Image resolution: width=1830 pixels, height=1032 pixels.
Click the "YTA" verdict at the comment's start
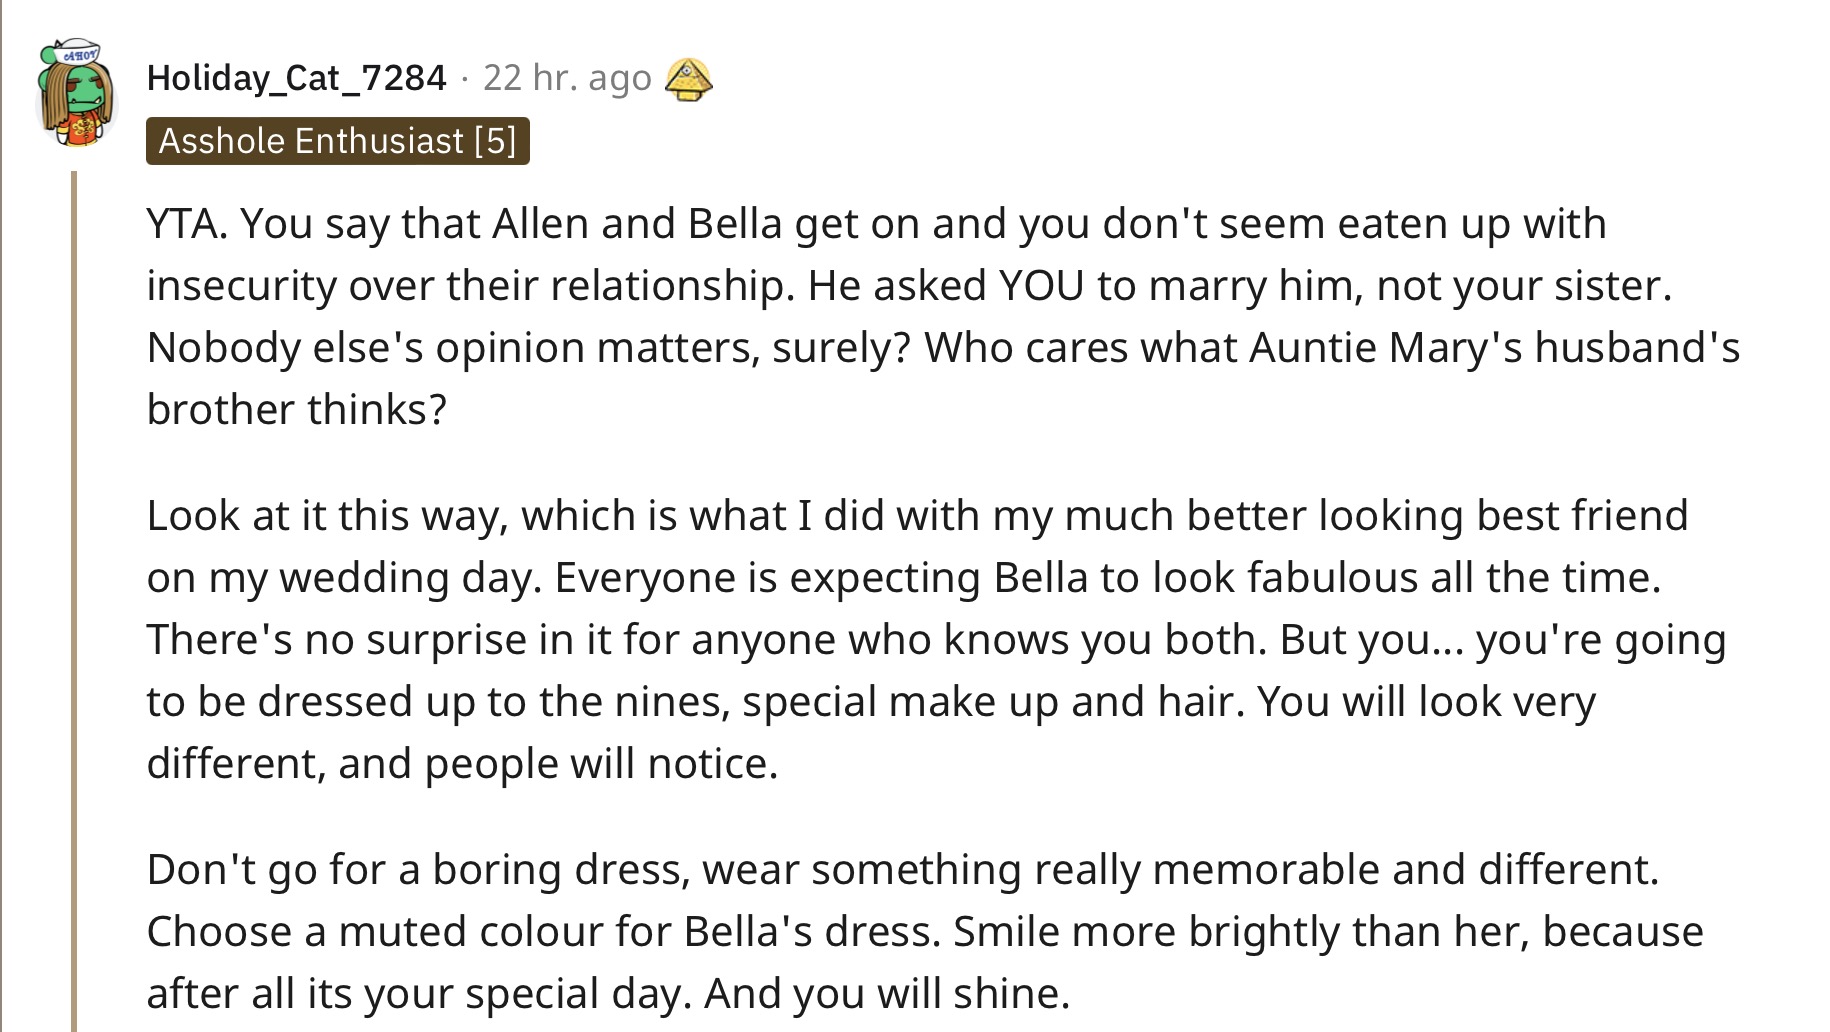[186, 224]
